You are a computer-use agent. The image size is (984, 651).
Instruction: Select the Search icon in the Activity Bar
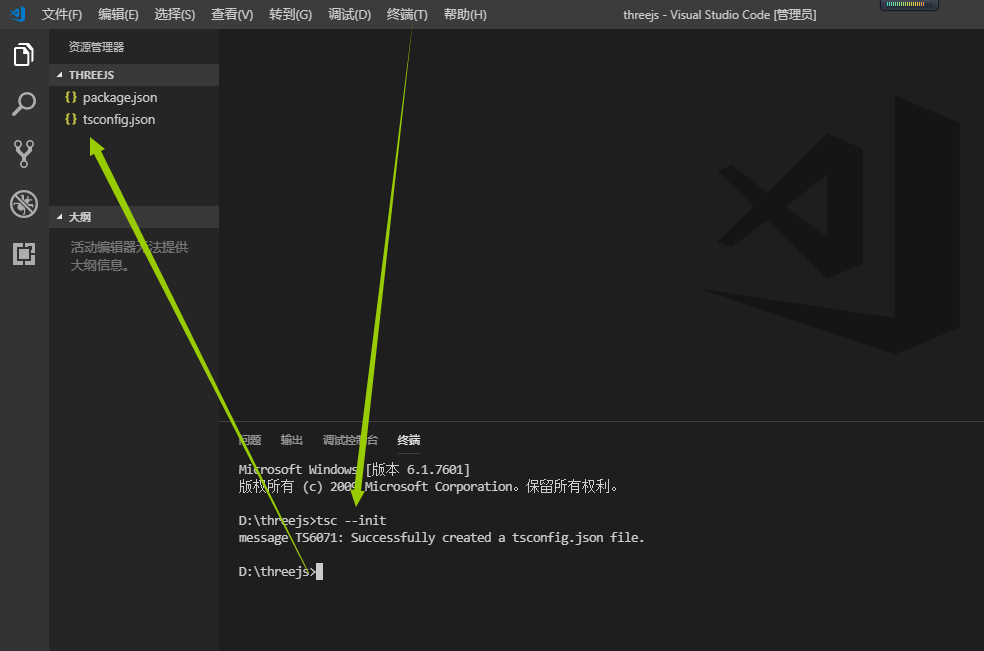23,104
